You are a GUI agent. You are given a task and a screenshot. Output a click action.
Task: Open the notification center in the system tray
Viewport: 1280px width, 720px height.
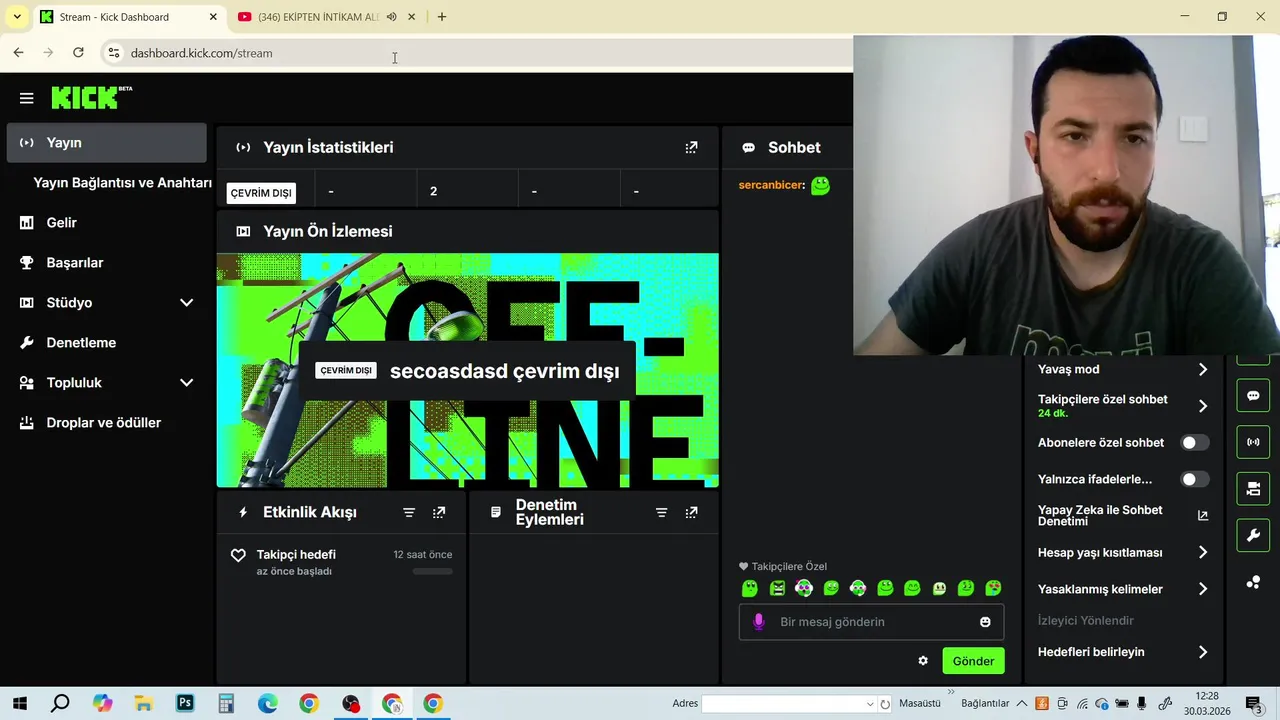(x=1254, y=703)
